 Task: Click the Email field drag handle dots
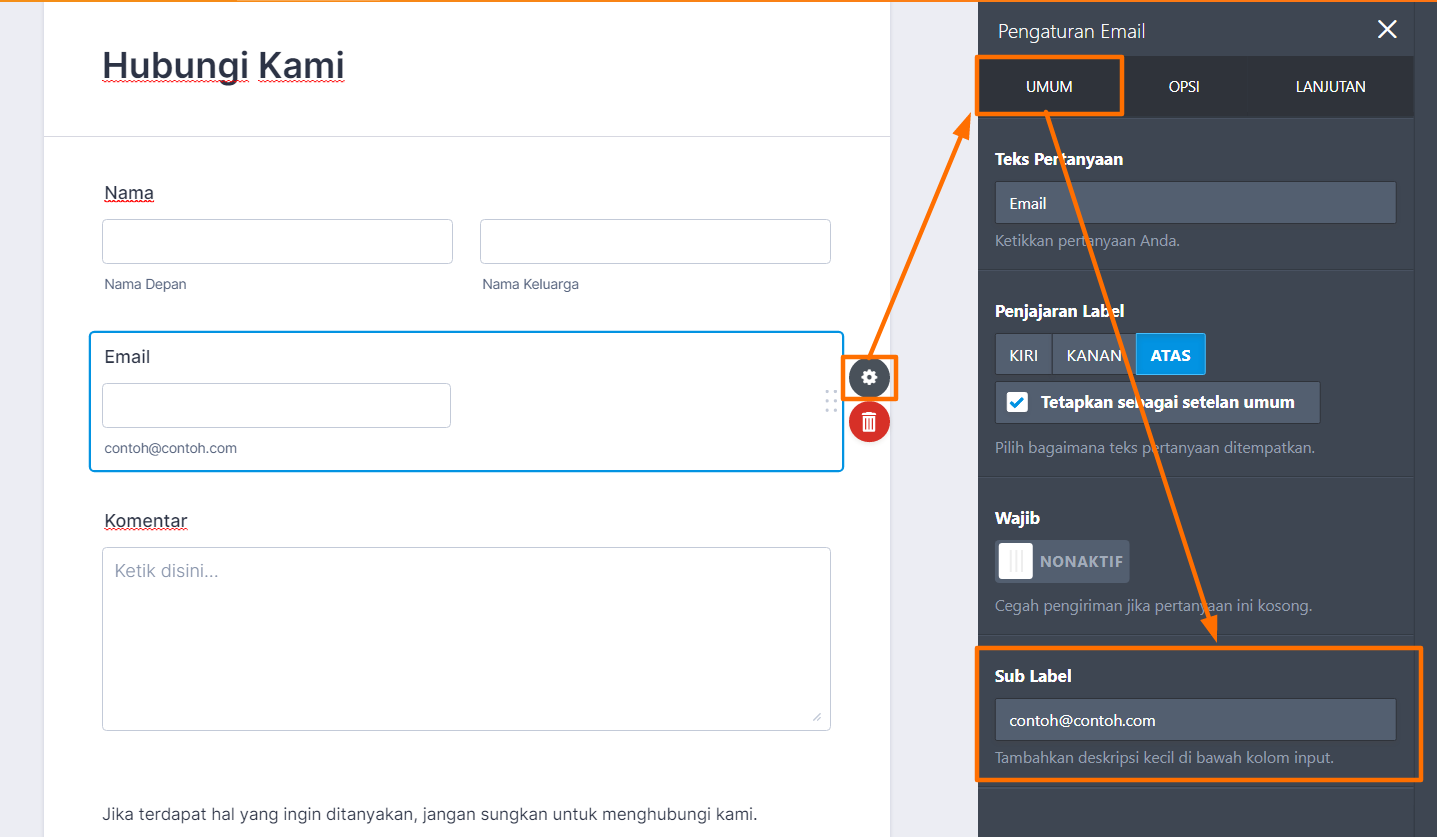coord(831,401)
